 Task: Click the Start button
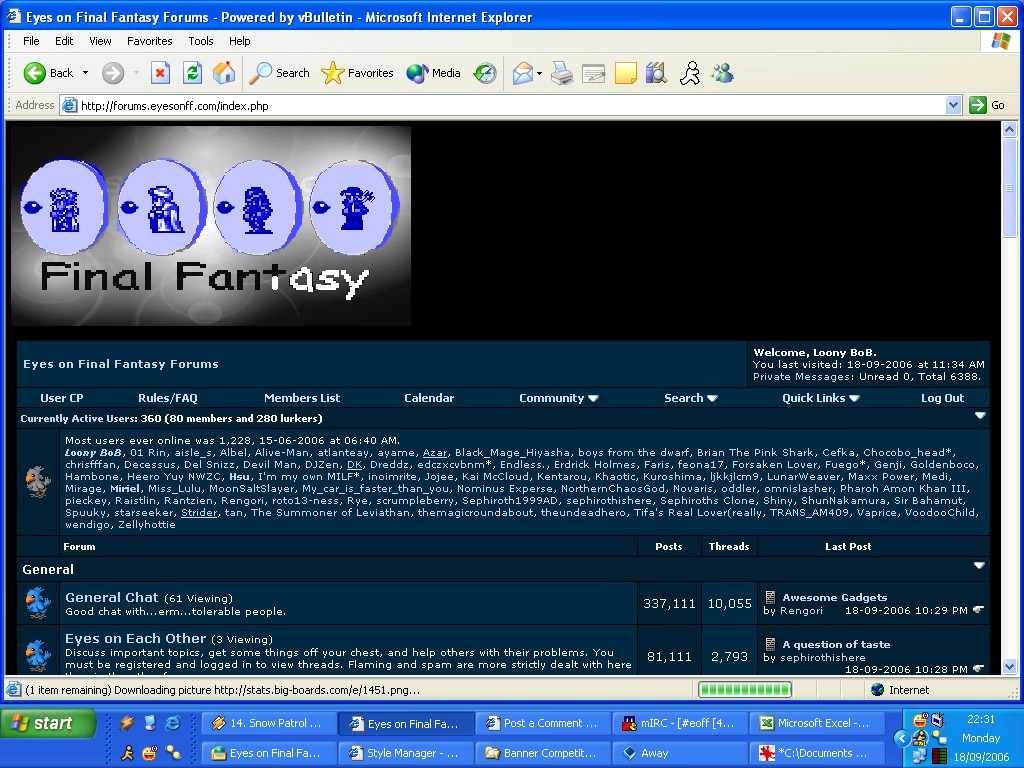click(x=49, y=723)
